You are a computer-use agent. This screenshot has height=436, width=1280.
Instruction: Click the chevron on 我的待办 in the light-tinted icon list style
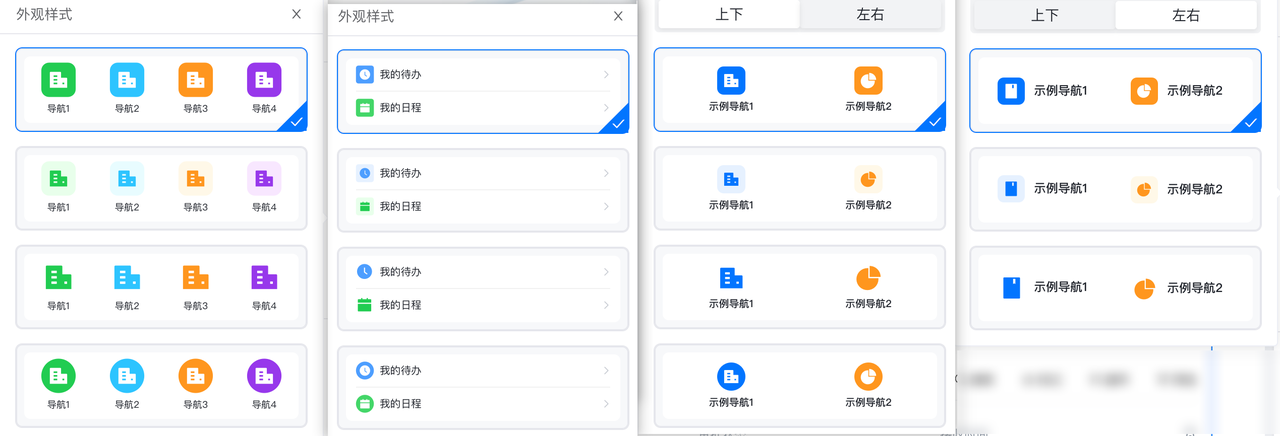(606, 173)
